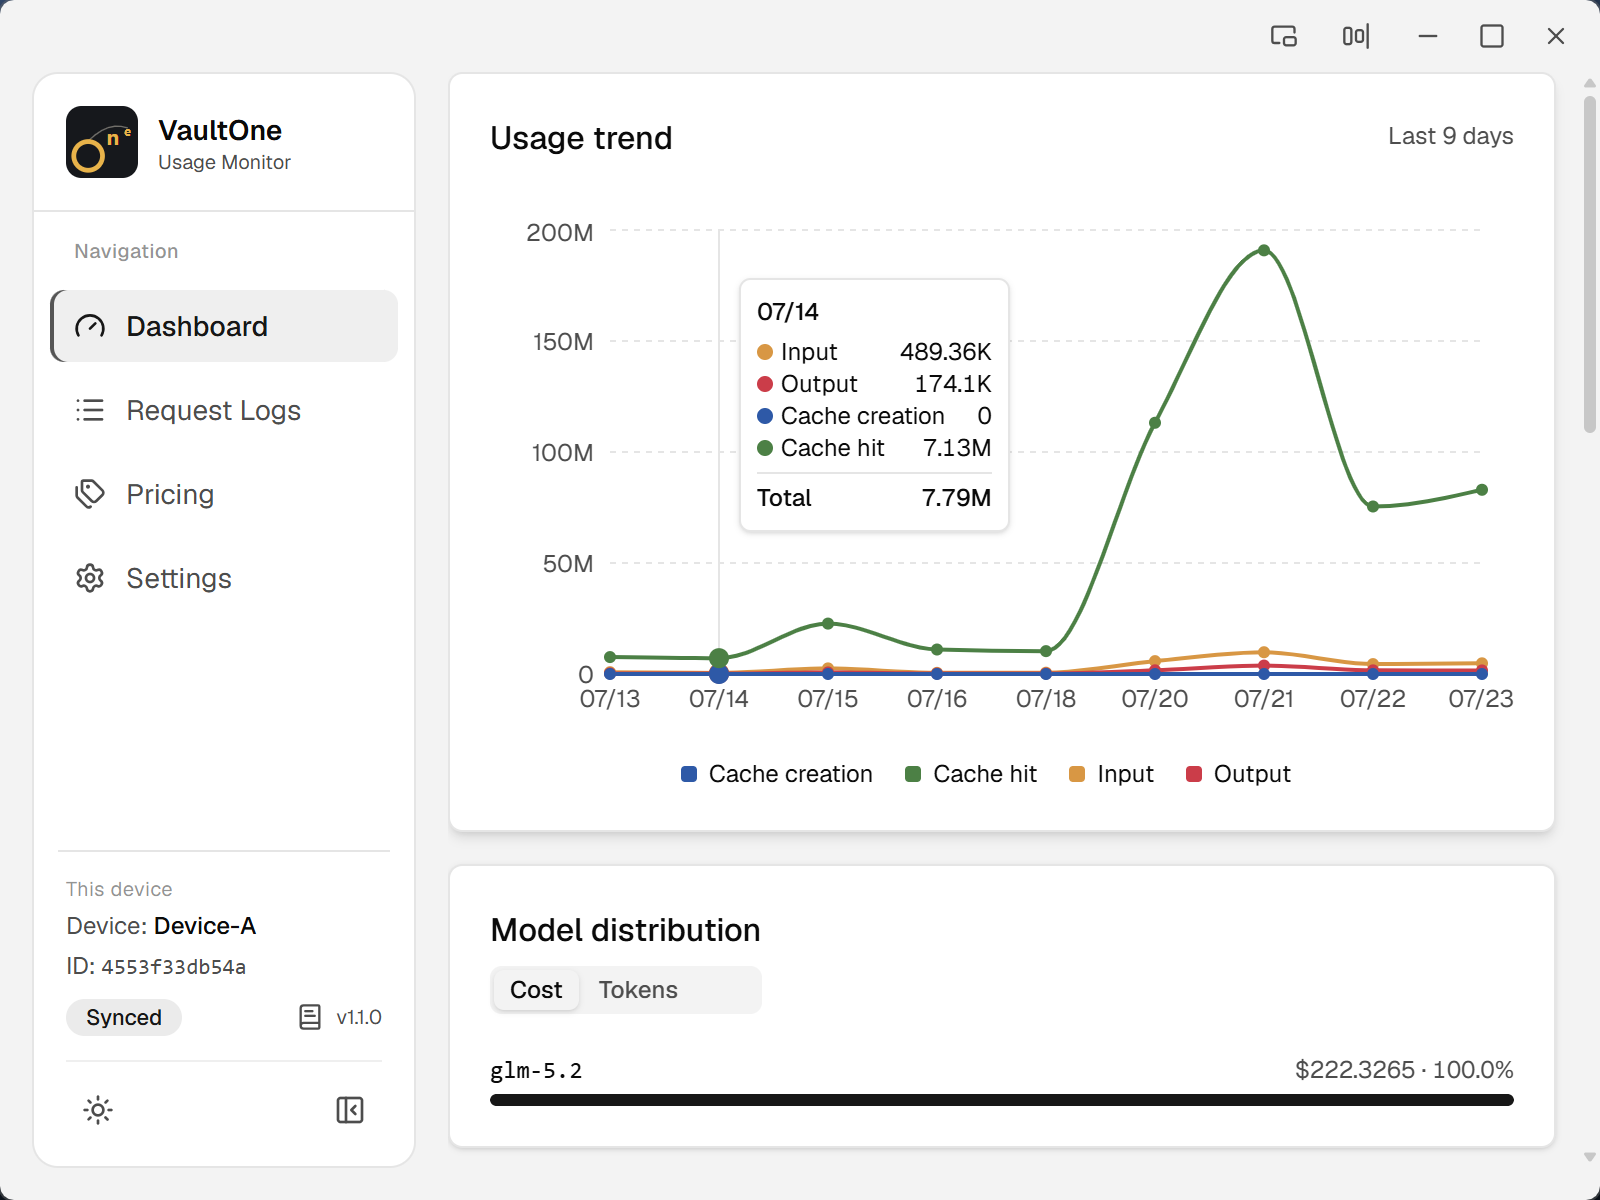Click the 07/21 cache hit data point

click(x=1264, y=250)
